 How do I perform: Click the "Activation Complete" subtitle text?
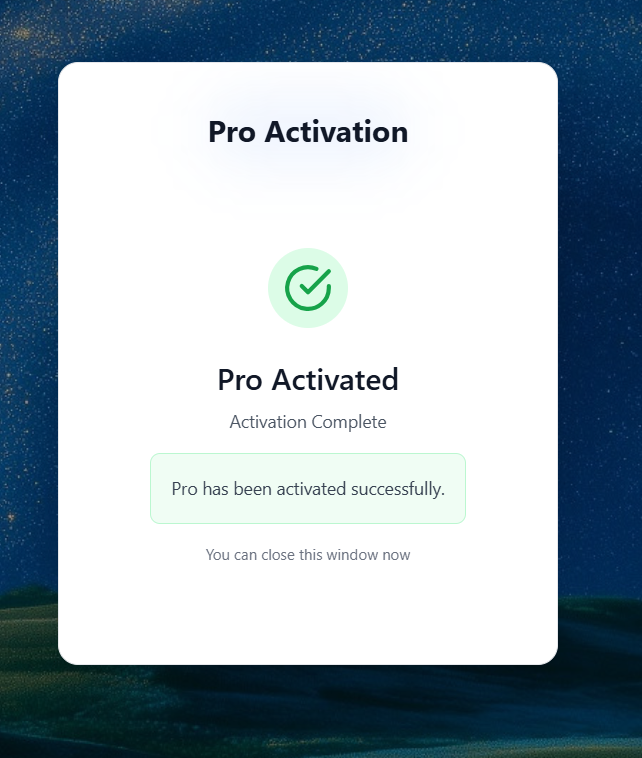click(x=308, y=422)
